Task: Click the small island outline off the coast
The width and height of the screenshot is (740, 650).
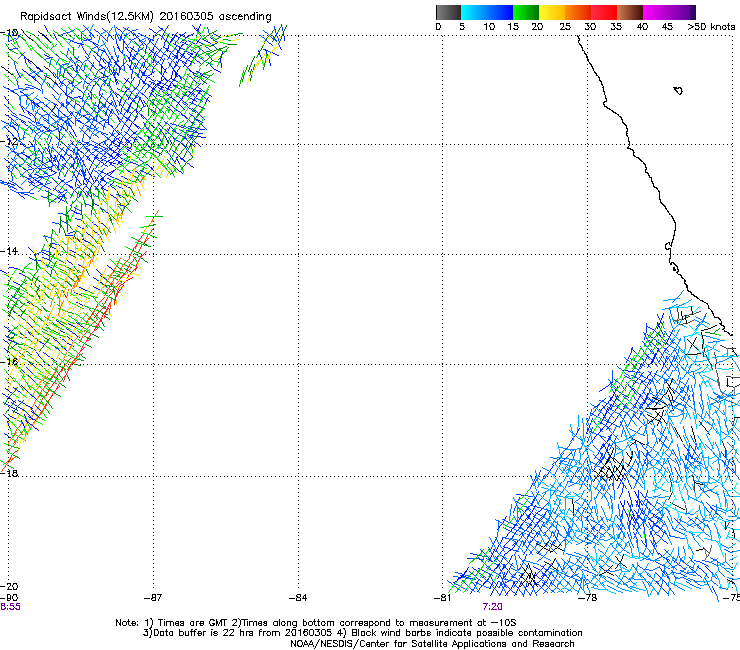Action: [x=678, y=91]
